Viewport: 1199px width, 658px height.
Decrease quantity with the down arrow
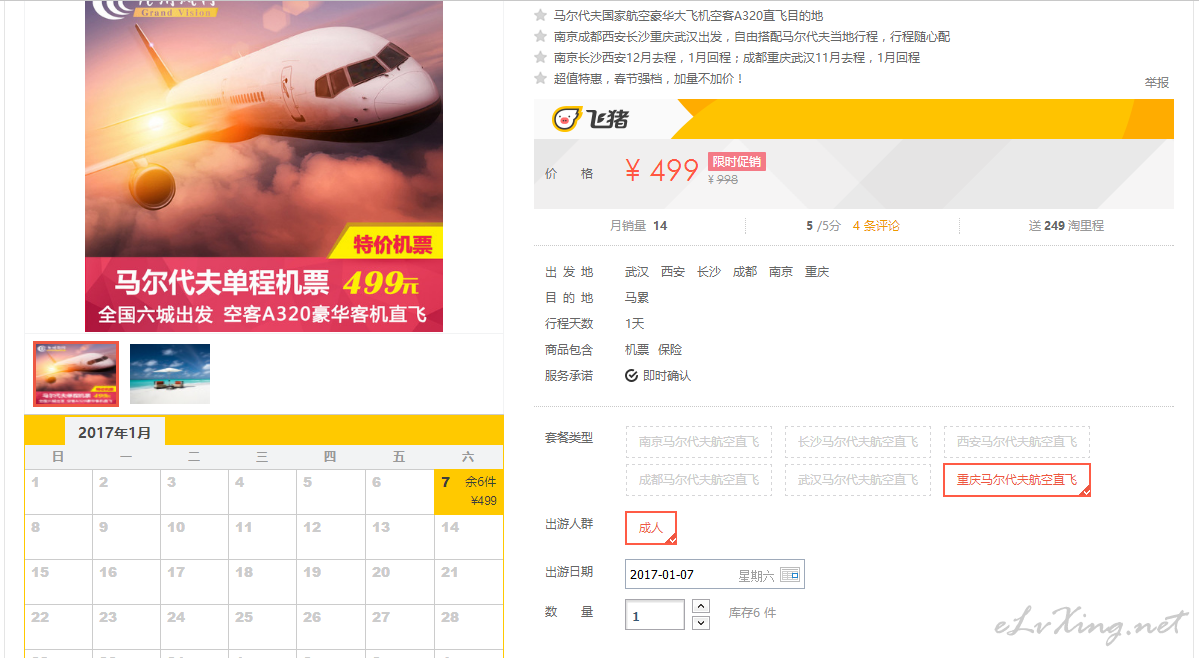700,623
